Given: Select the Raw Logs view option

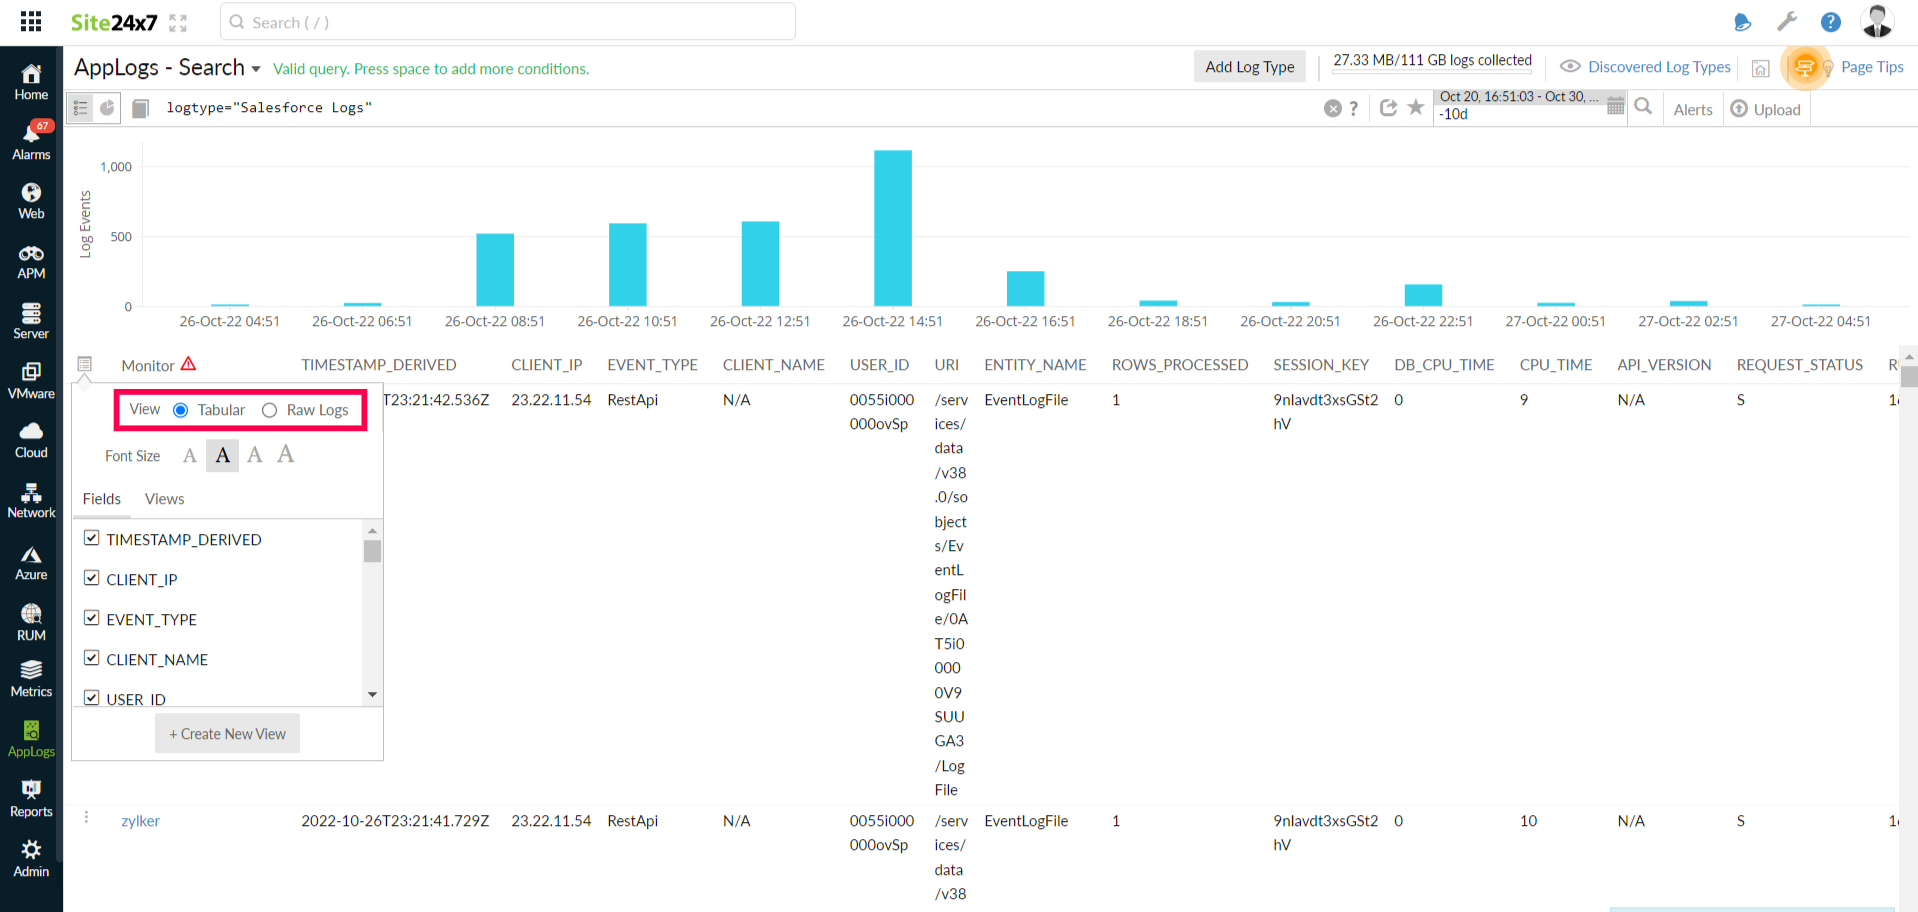Looking at the screenshot, I should pos(269,410).
